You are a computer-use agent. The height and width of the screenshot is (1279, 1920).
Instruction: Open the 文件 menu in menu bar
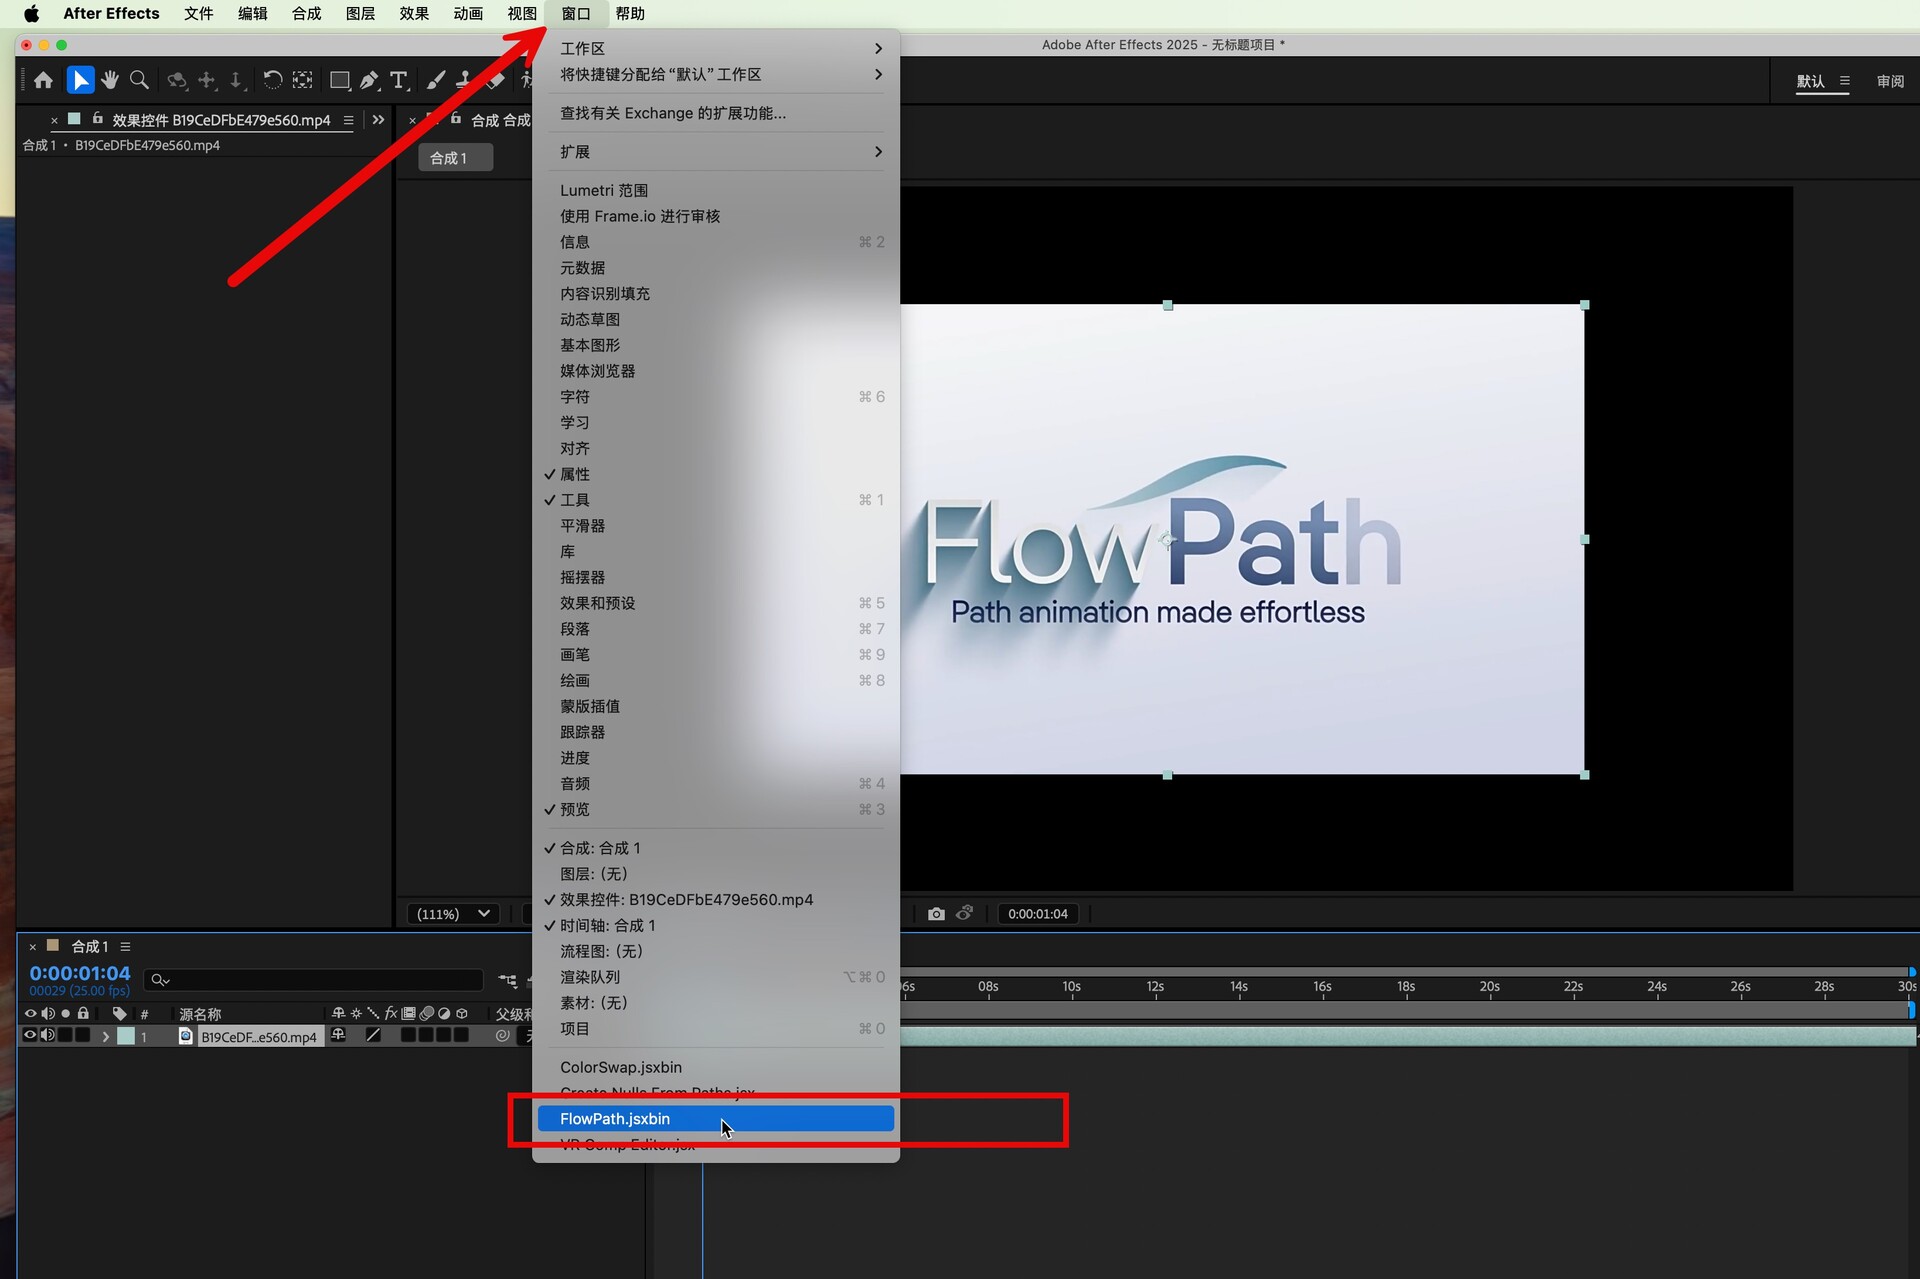(x=198, y=13)
